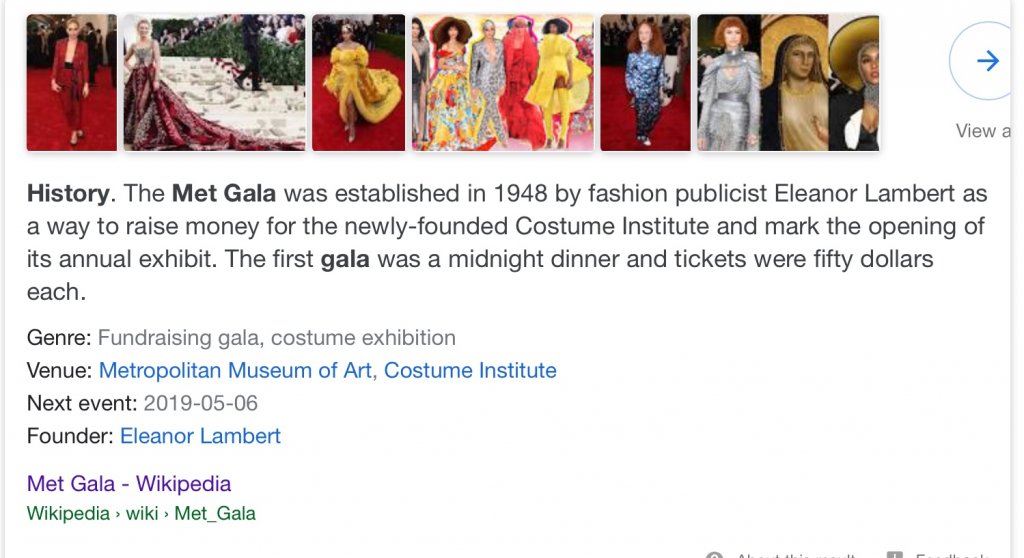The image size is (1024, 558).
Task: Click the Eleanor Lambert founder link
Action: (x=200, y=436)
